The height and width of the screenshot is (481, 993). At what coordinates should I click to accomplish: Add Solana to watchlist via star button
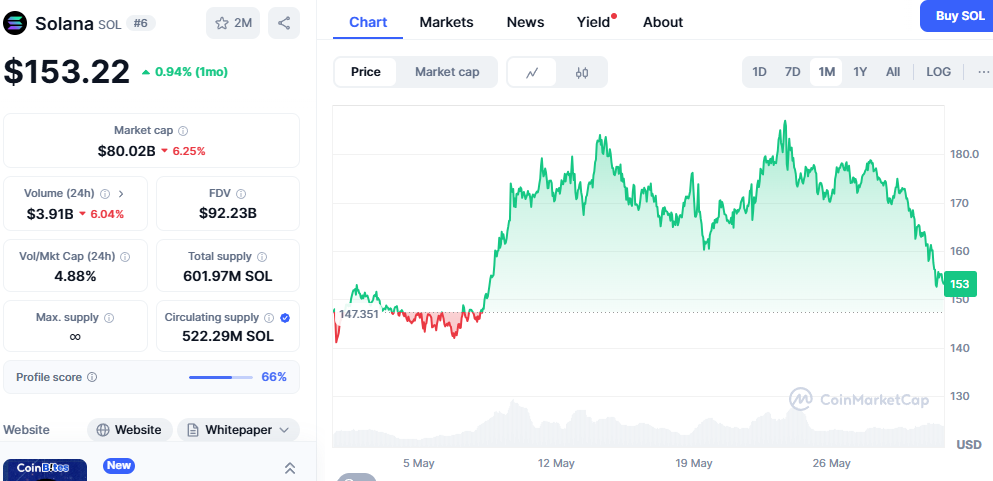[233, 23]
